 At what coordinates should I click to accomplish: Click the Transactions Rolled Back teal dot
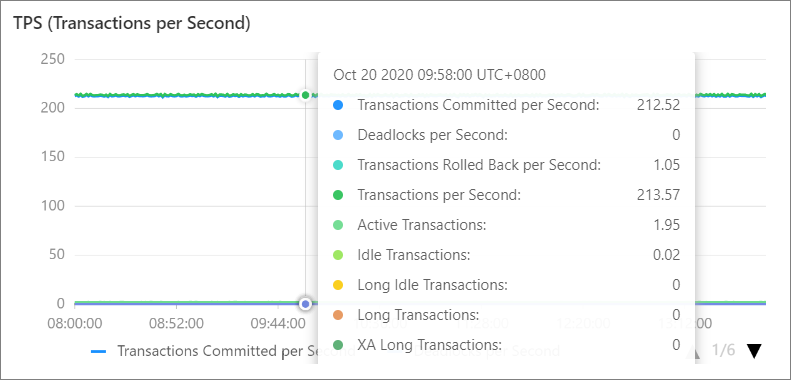pyautogui.click(x=338, y=165)
